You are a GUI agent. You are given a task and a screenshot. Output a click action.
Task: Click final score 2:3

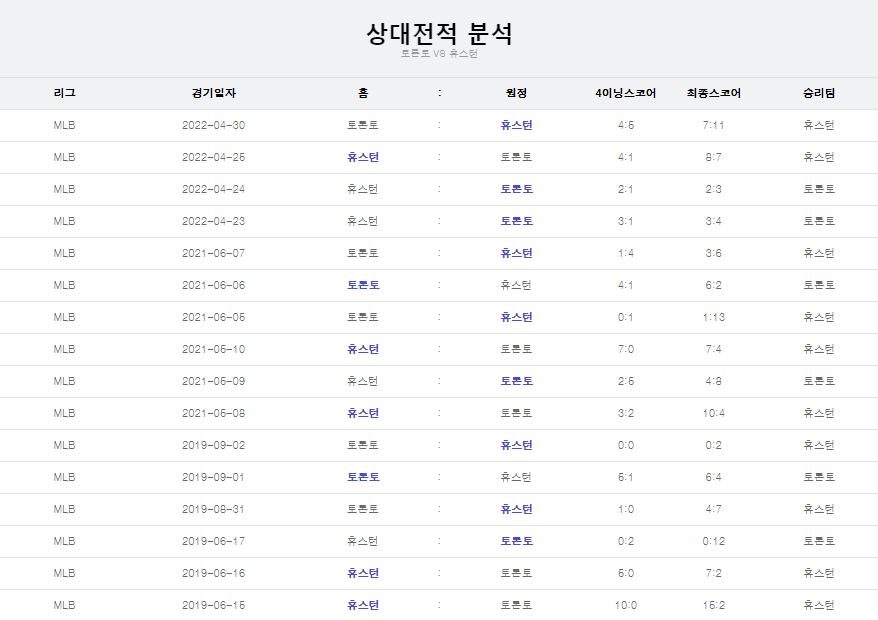713,189
